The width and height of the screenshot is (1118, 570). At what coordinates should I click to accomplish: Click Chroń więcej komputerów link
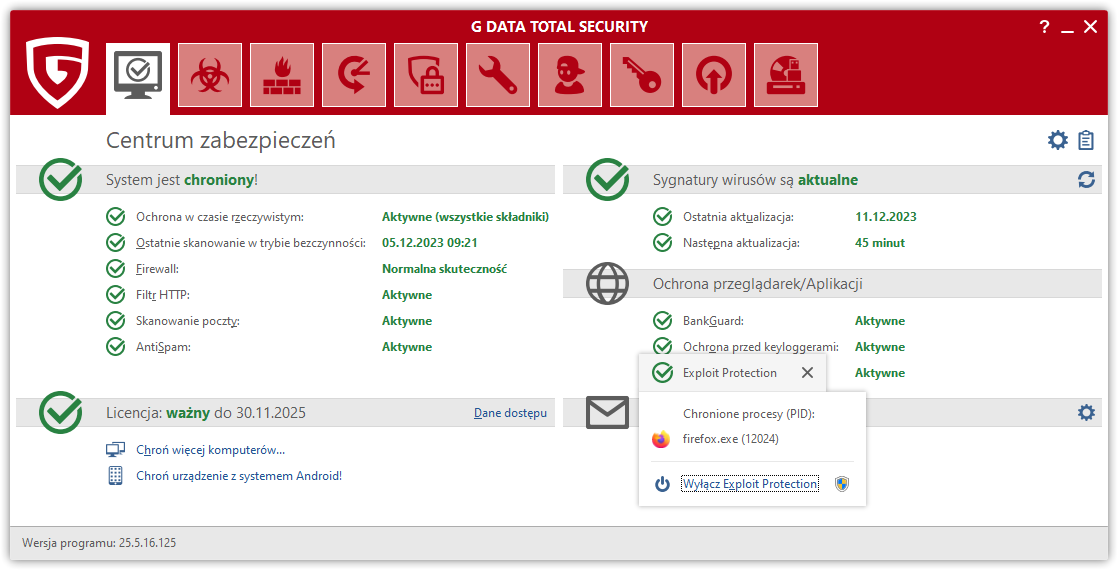pos(210,450)
